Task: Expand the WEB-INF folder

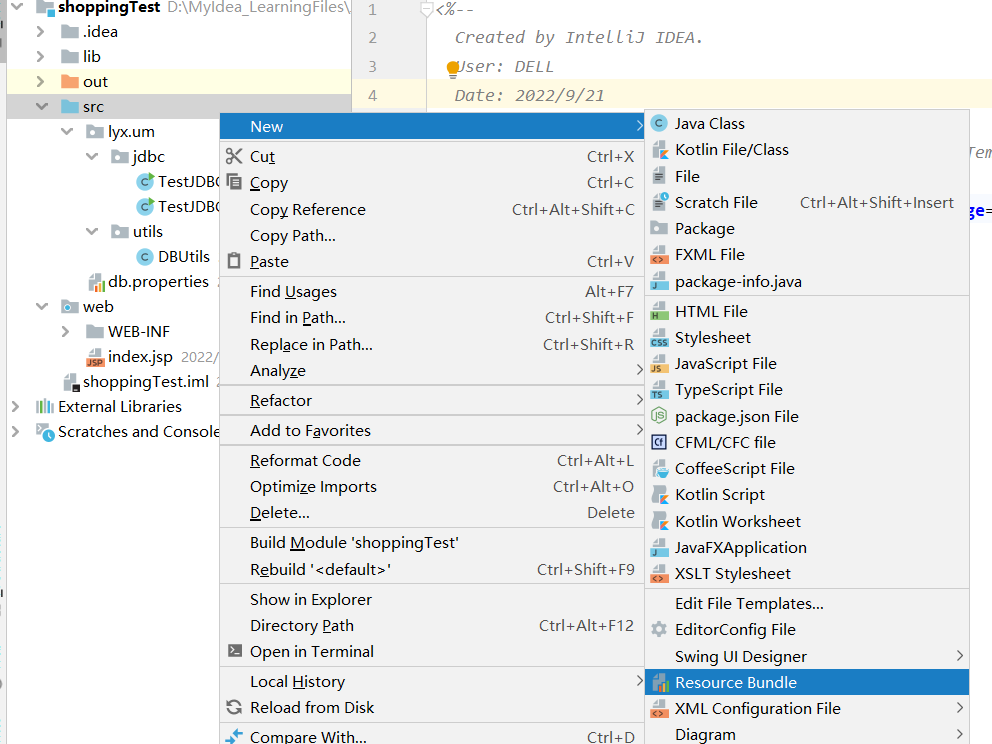Action: 65,332
